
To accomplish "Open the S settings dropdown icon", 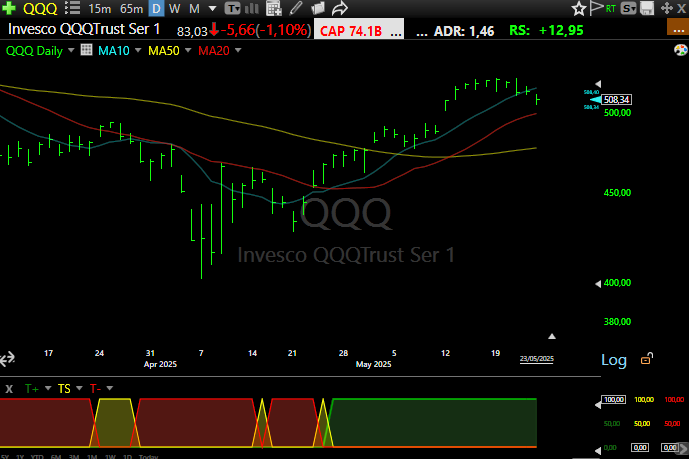I will (629, 8).
